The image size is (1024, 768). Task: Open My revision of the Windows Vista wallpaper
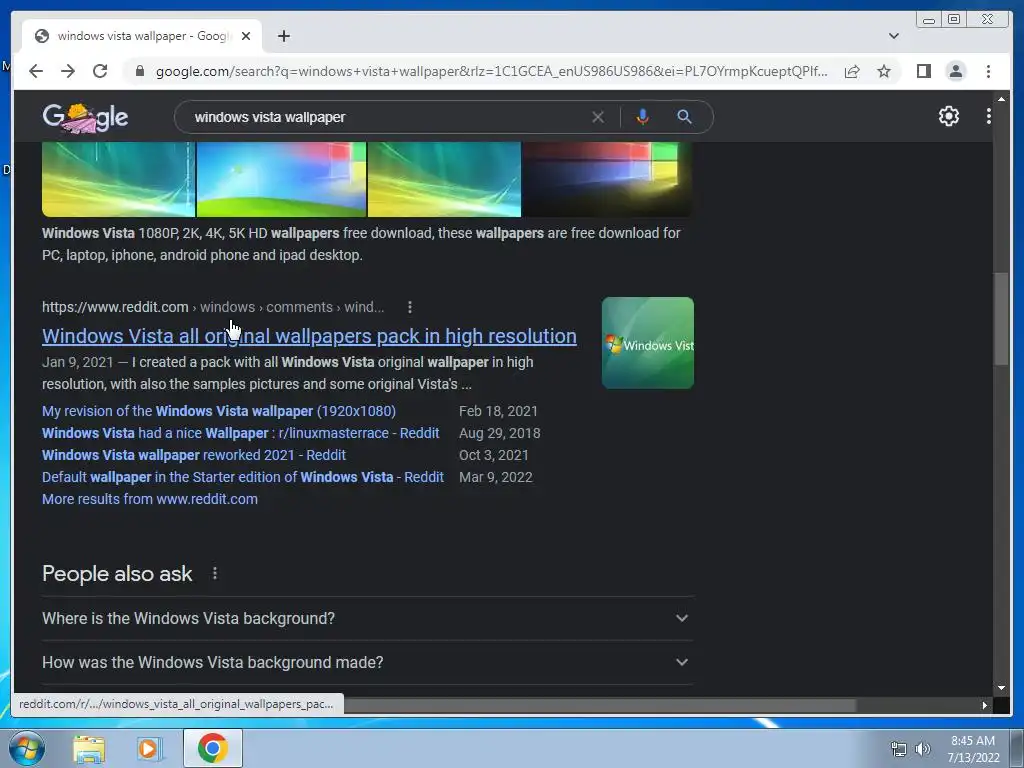point(219,411)
